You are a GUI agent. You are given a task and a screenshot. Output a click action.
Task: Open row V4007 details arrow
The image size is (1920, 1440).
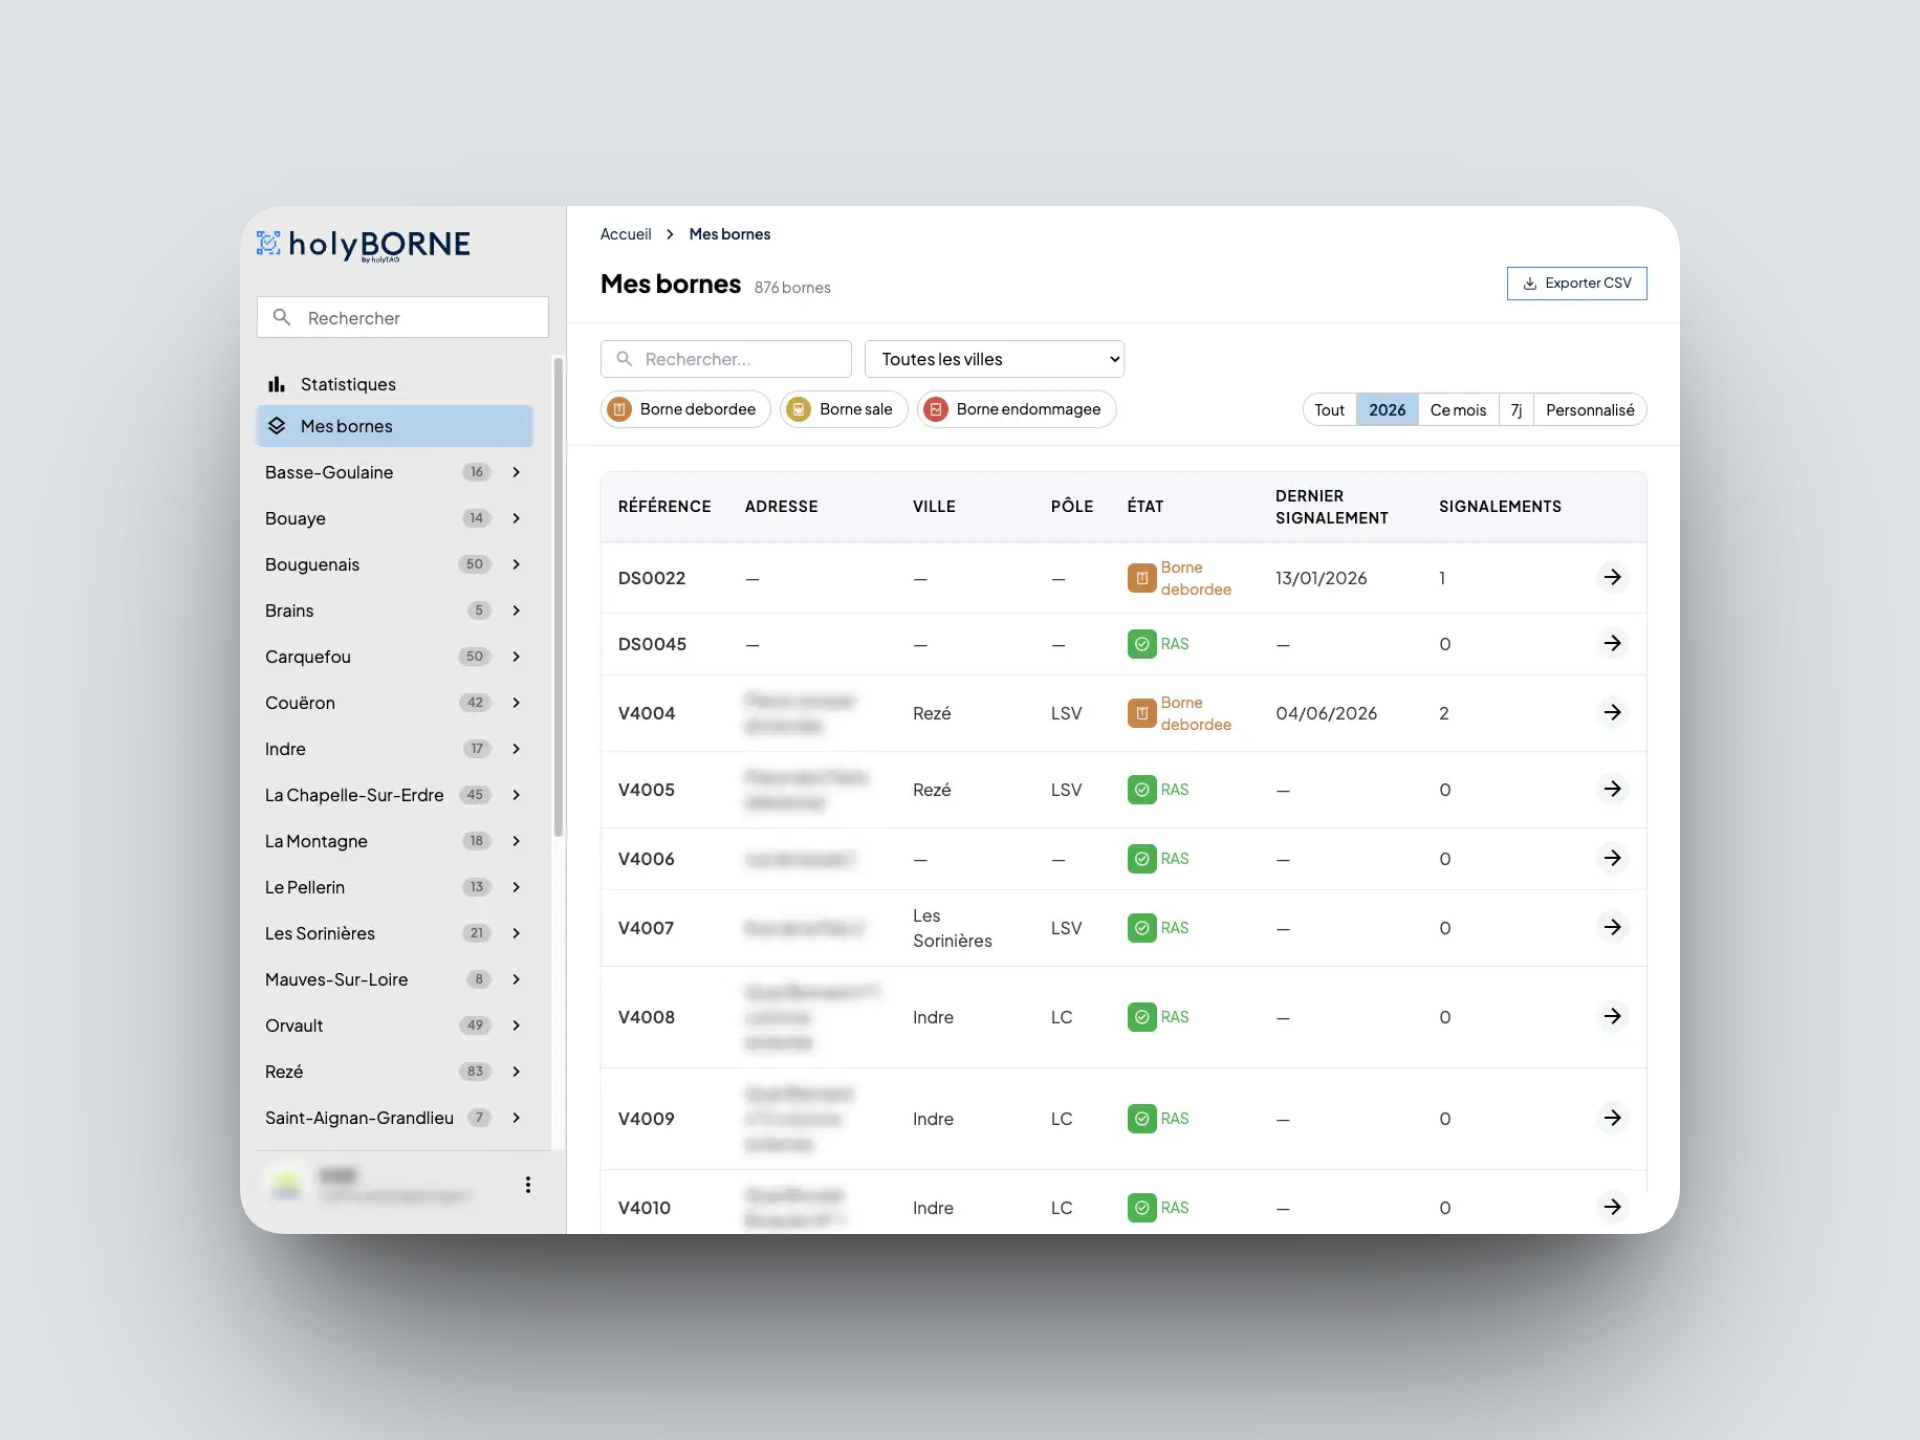click(x=1612, y=927)
